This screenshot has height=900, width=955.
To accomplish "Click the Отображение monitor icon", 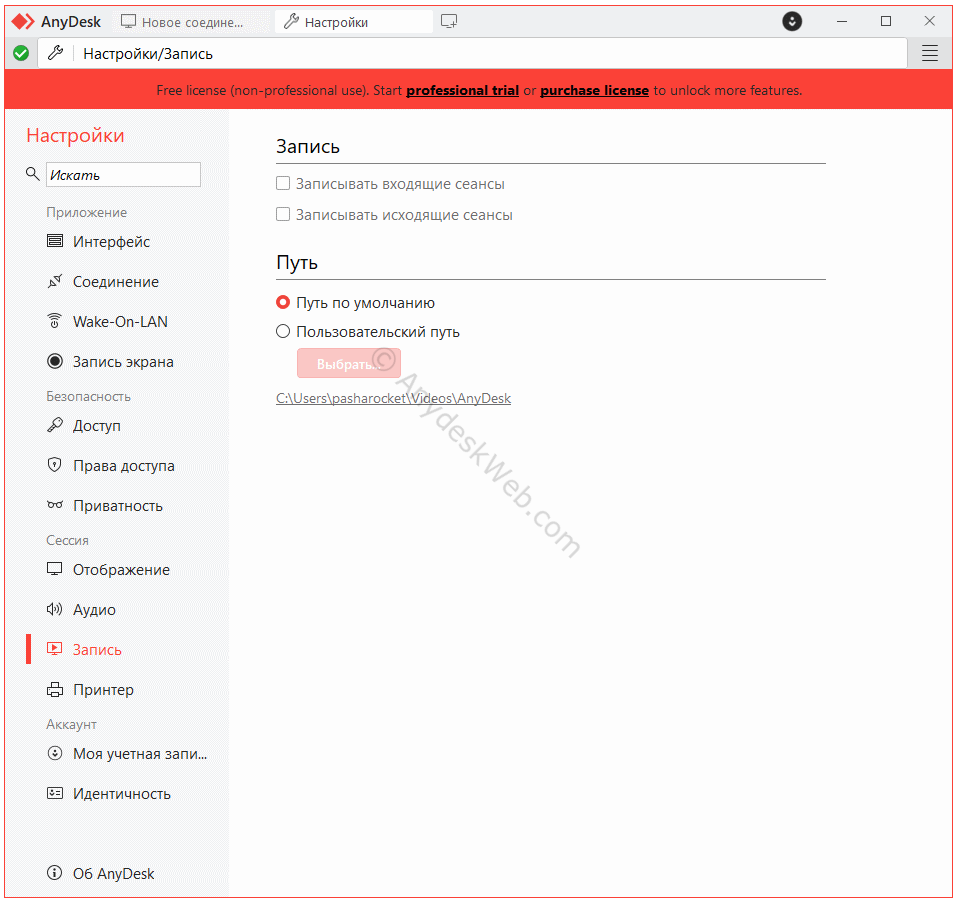I will [x=55, y=569].
